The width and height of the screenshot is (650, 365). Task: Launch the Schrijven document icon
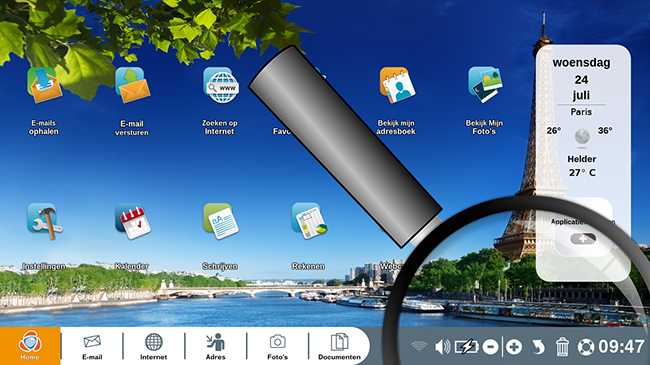pos(221,221)
